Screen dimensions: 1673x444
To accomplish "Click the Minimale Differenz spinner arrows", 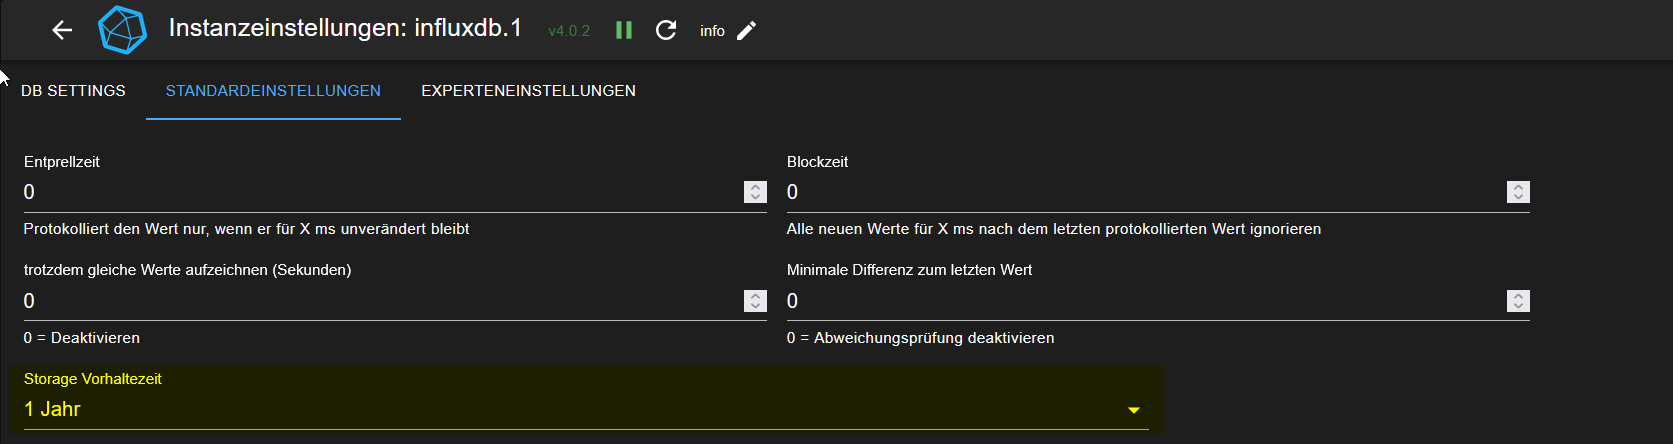I will click(1518, 301).
